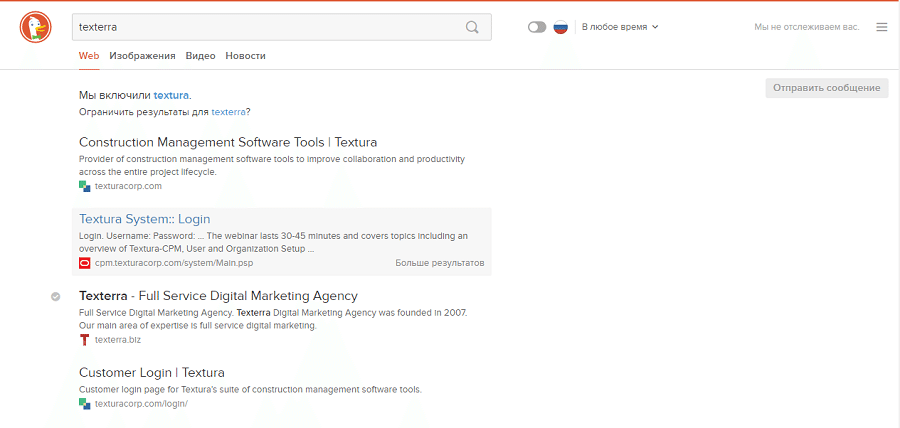Click the texturacorp.com favicon
The image size is (900, 428).
[85, 186]
